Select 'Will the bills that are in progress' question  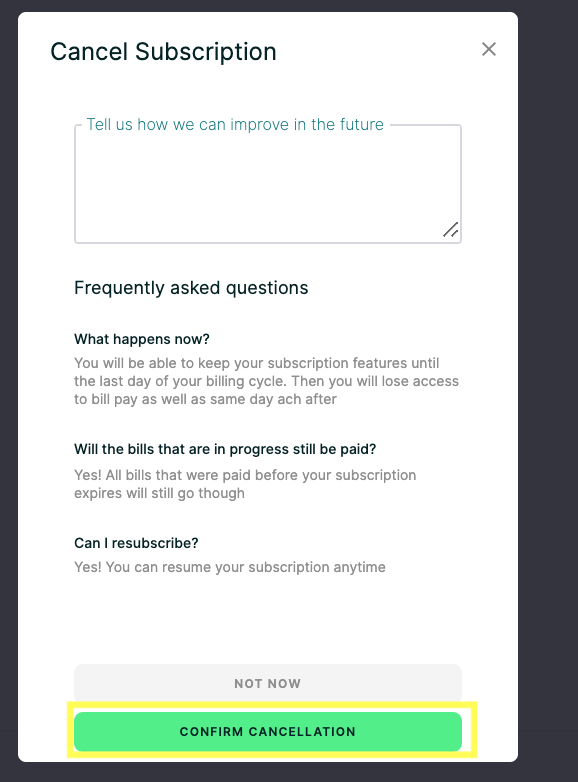[225, 449]
